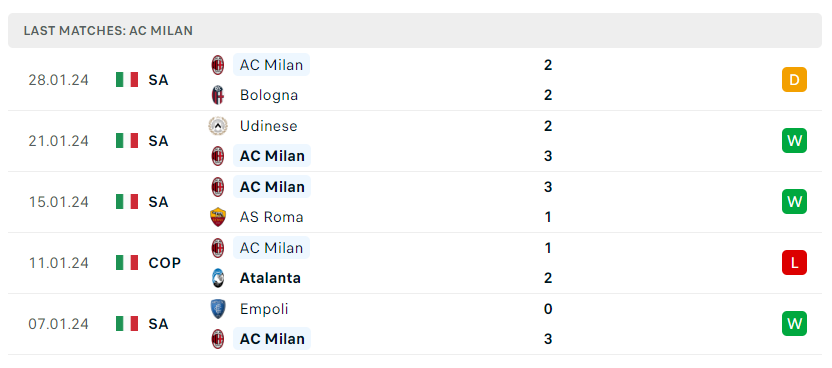Click the Bologna club crest icon

218,95
